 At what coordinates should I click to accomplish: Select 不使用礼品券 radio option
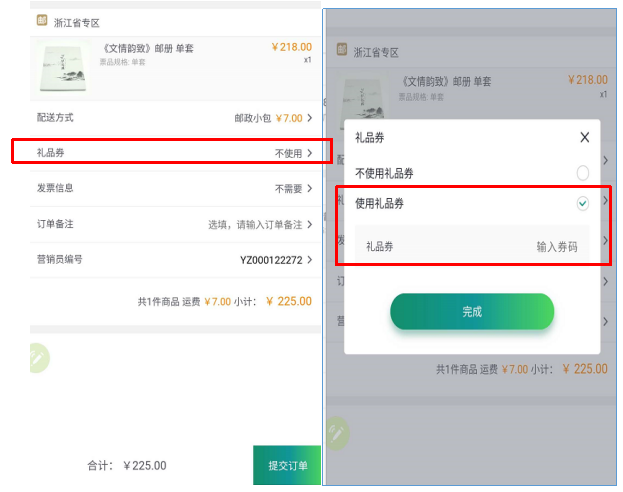[582, 173]
